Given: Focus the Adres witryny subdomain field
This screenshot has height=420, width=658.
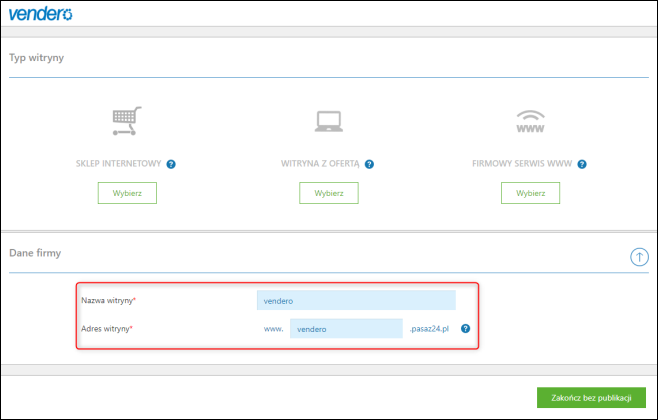Looking at the screenshot, I should tap(346, 329).
